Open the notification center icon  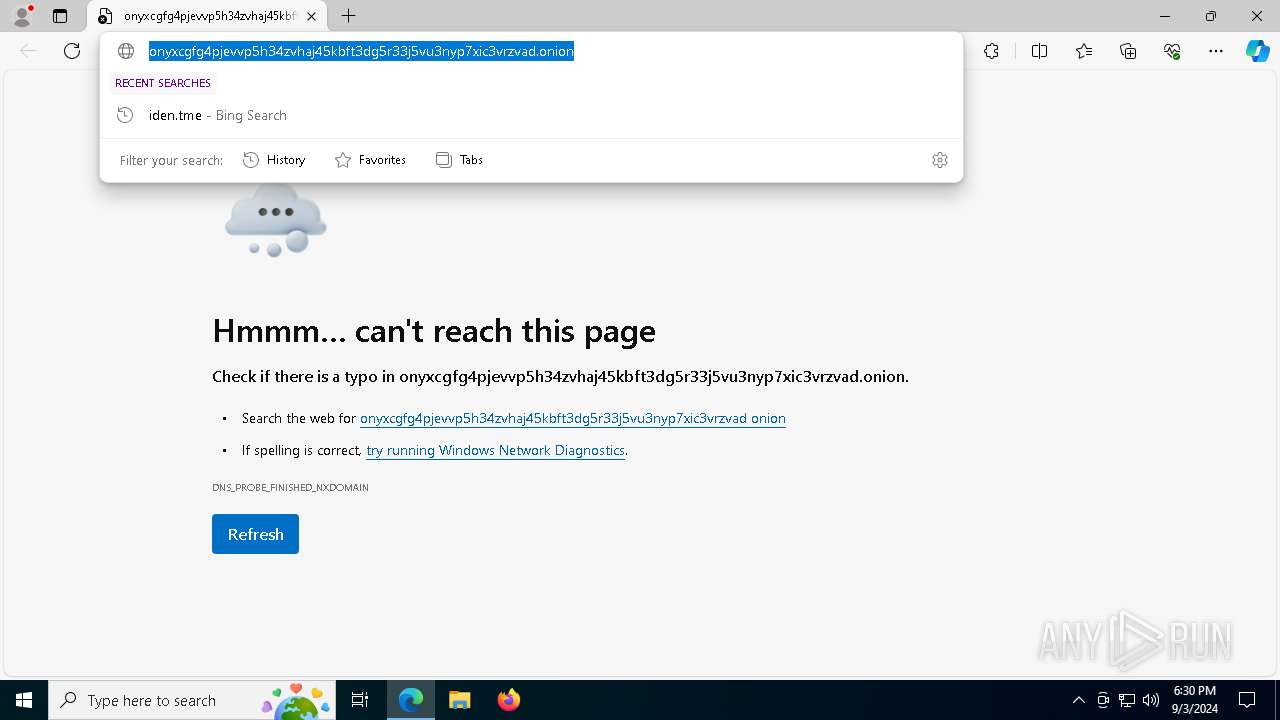(1247, 700)
